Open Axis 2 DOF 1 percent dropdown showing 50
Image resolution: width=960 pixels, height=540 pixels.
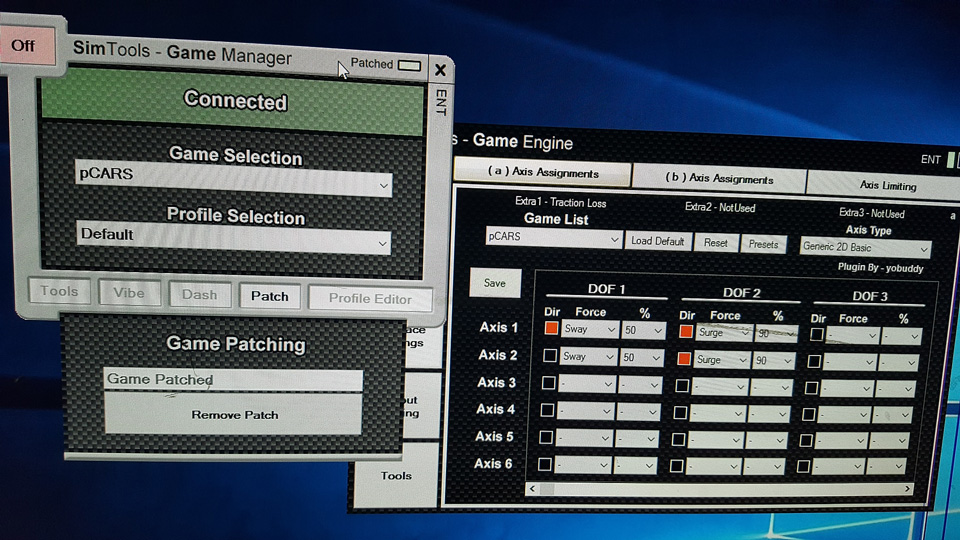(x=641, y=358)
